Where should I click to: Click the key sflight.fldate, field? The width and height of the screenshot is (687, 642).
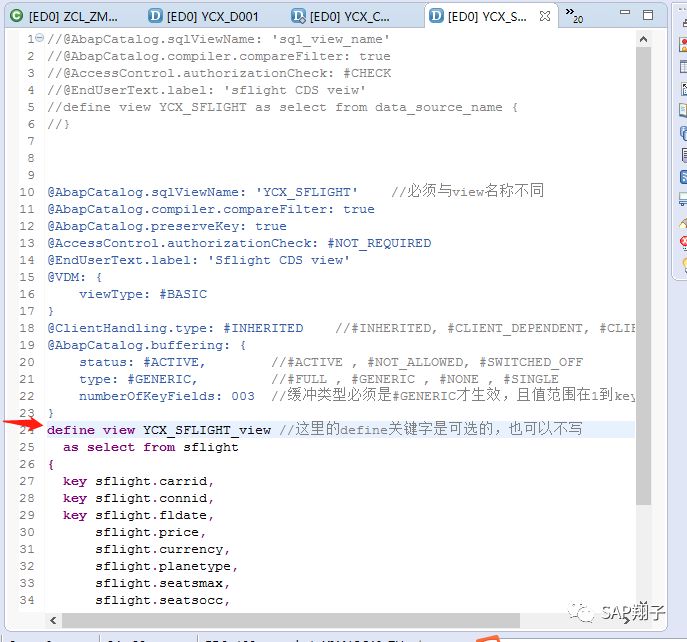[x=138, y=516]
